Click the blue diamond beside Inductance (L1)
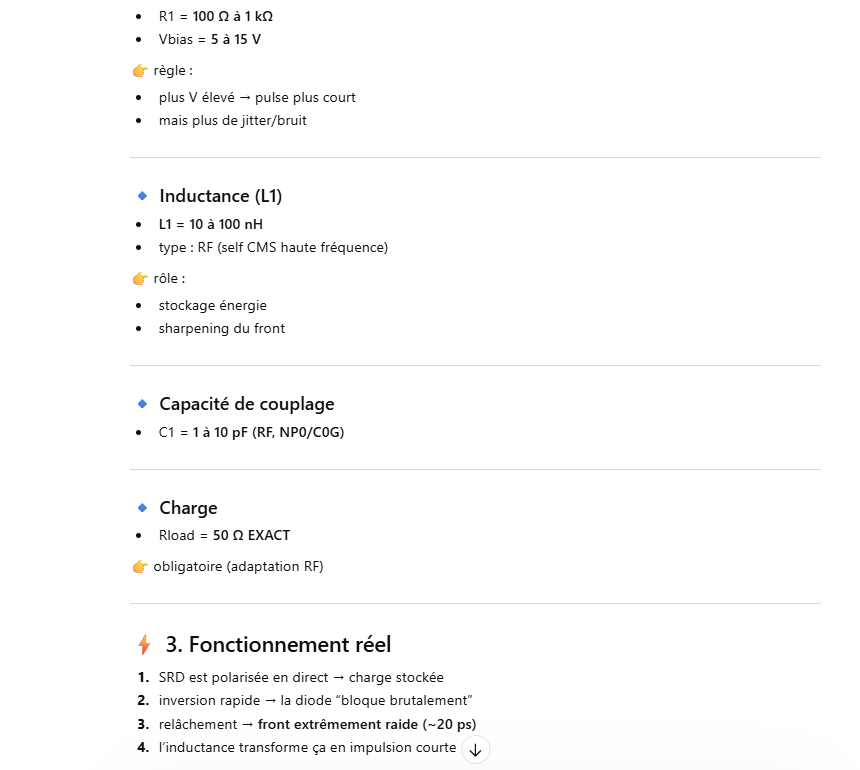 (142, 196)
